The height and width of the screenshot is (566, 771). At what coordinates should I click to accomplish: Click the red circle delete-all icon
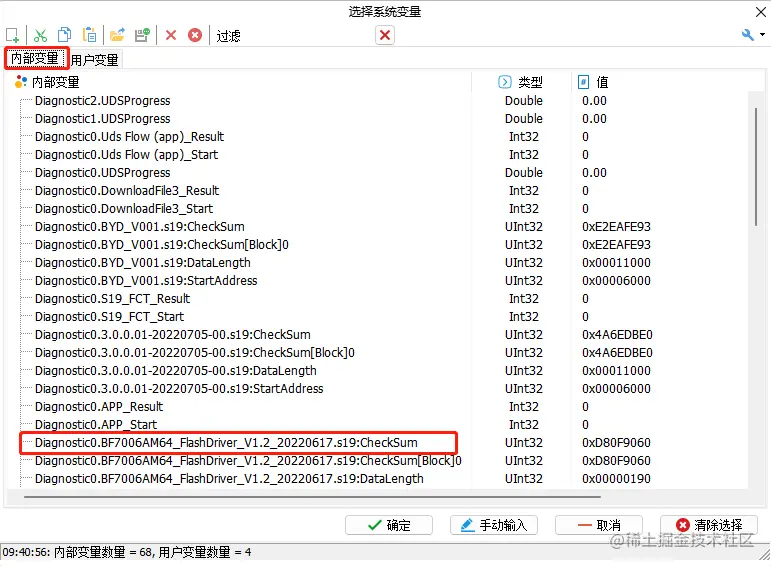[x=195, y=35]
